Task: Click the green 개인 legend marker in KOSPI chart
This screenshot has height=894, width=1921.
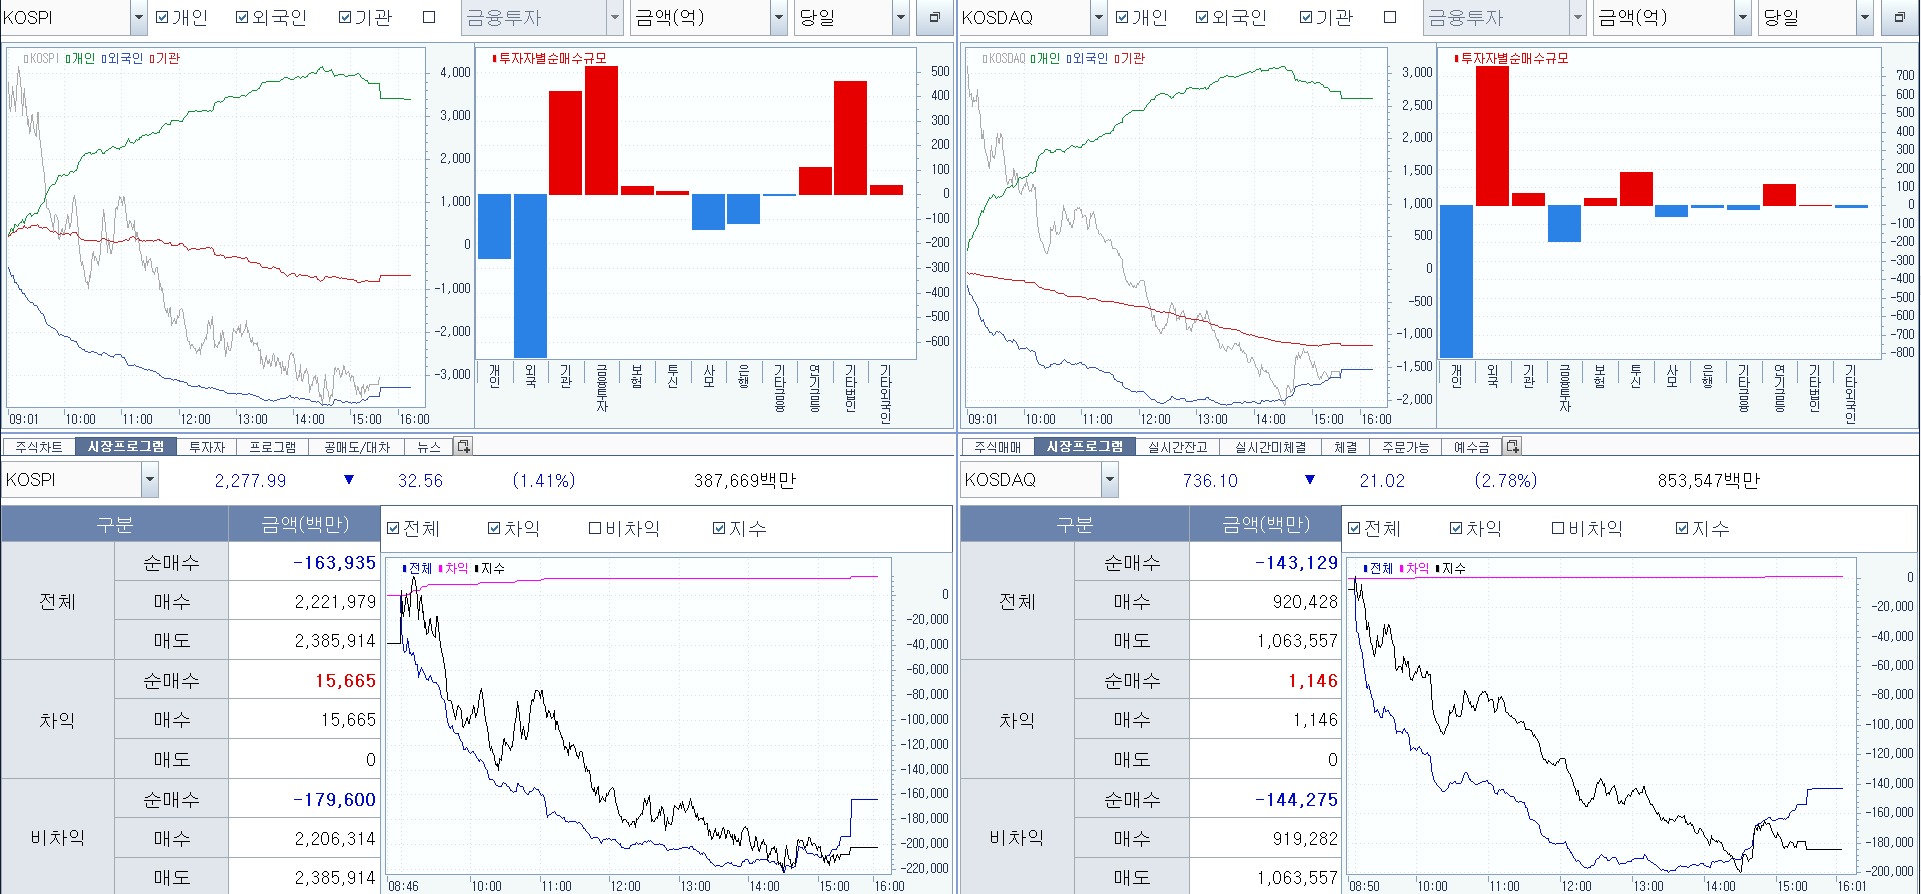Action: click(x=67, y=59)
